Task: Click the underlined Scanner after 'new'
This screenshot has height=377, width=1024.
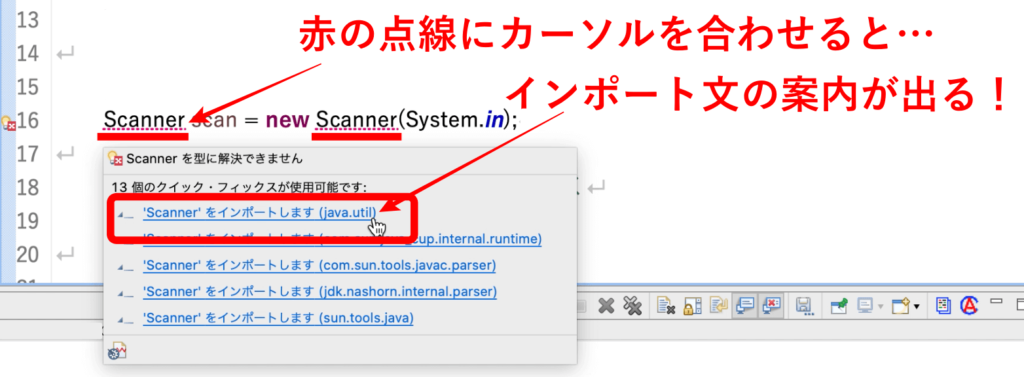Action: [357, 121]
